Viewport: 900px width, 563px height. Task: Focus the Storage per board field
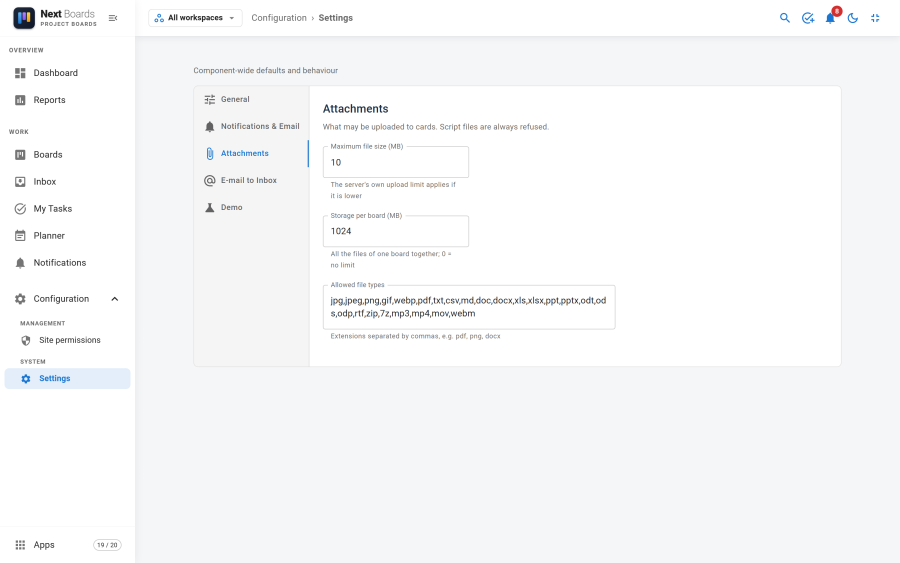point(396,231)
